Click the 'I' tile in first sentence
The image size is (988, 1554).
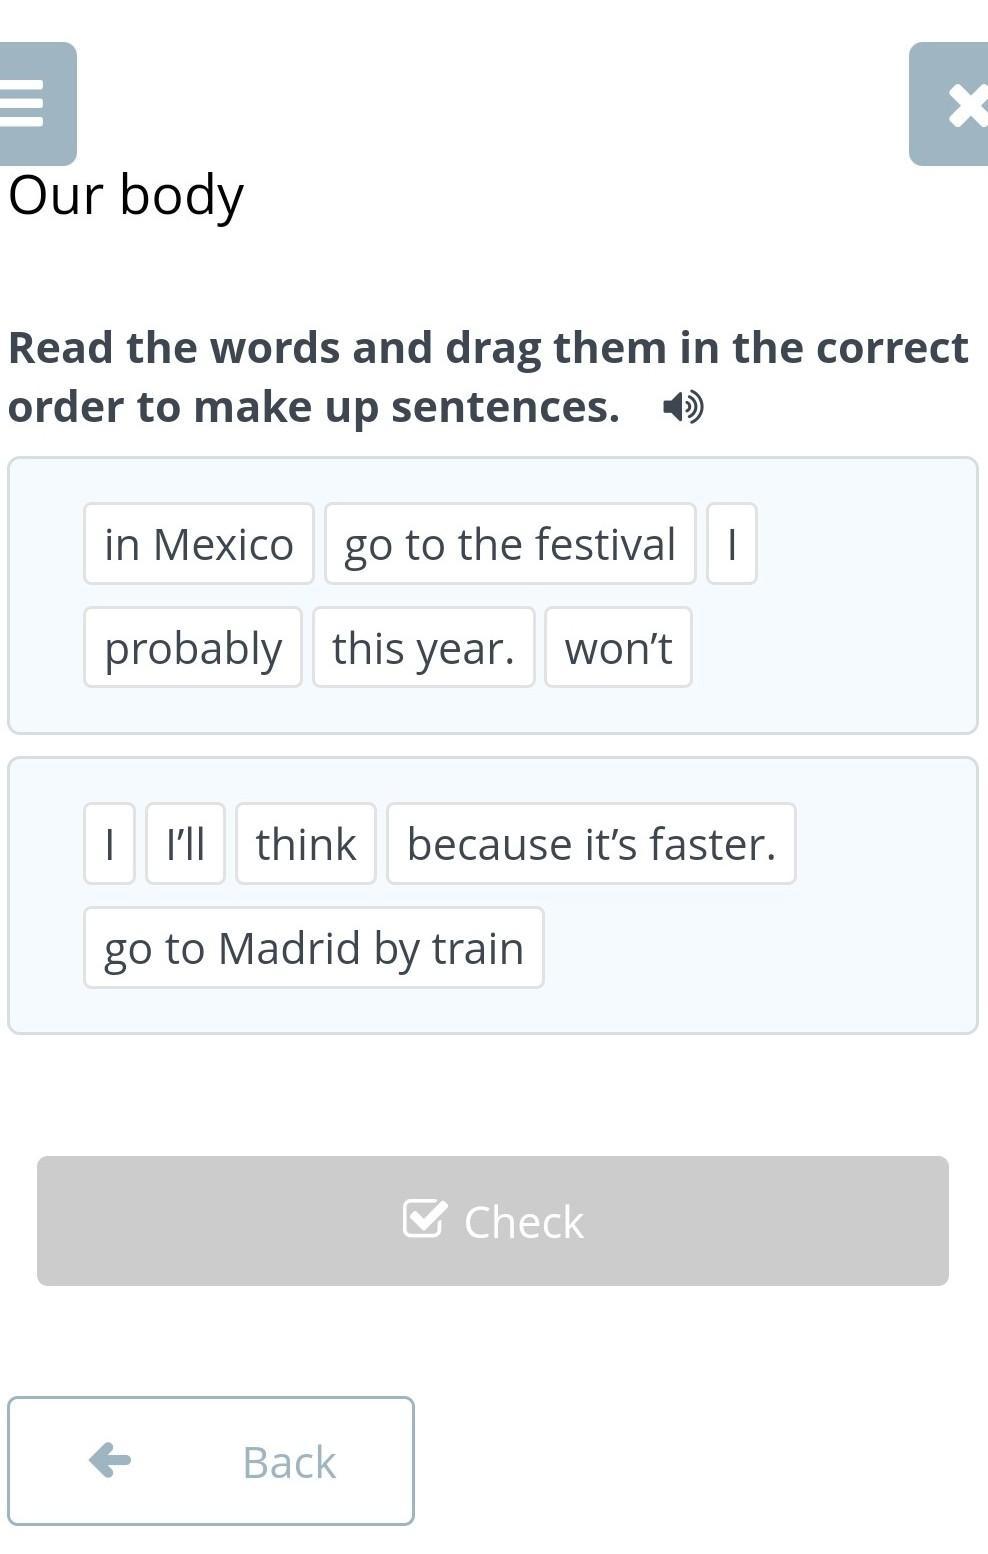732,544
